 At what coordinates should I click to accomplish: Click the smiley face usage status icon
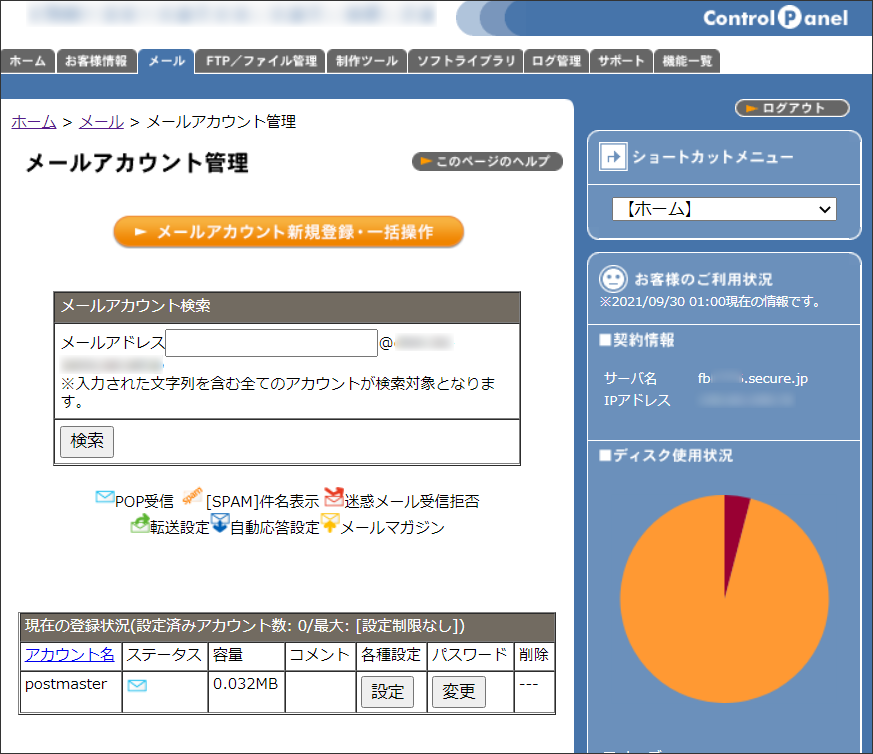coord(612,278)
